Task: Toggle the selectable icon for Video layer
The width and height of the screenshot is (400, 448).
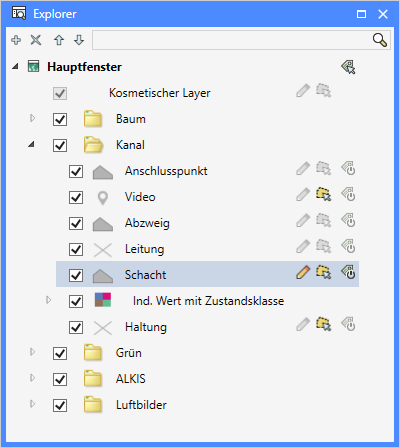Action: click(323, 195)
